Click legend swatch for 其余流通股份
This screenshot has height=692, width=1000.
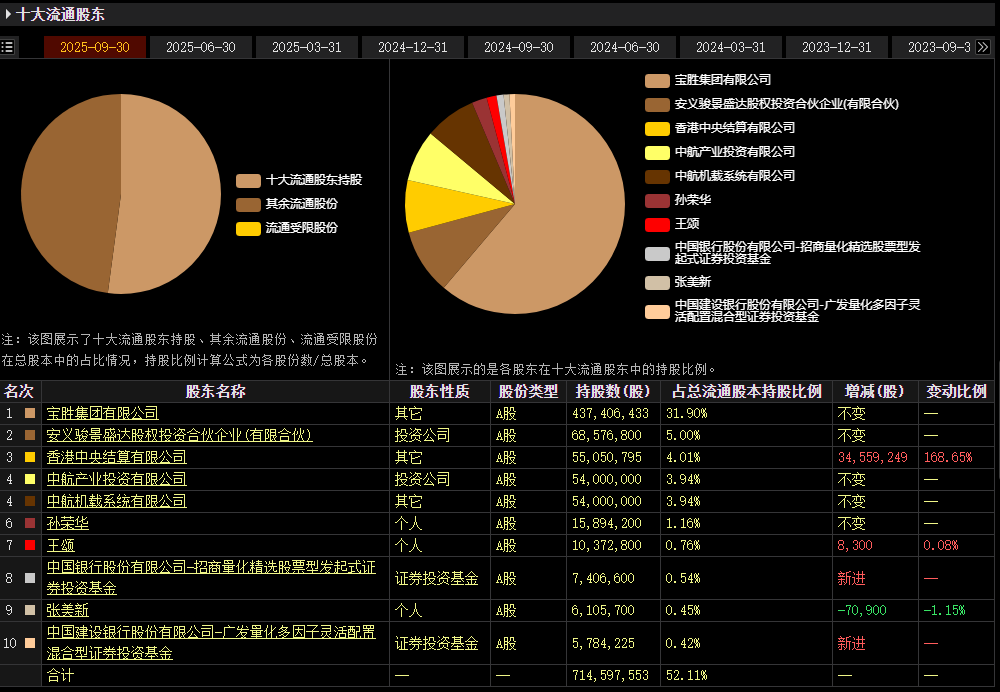pos(248,205)
